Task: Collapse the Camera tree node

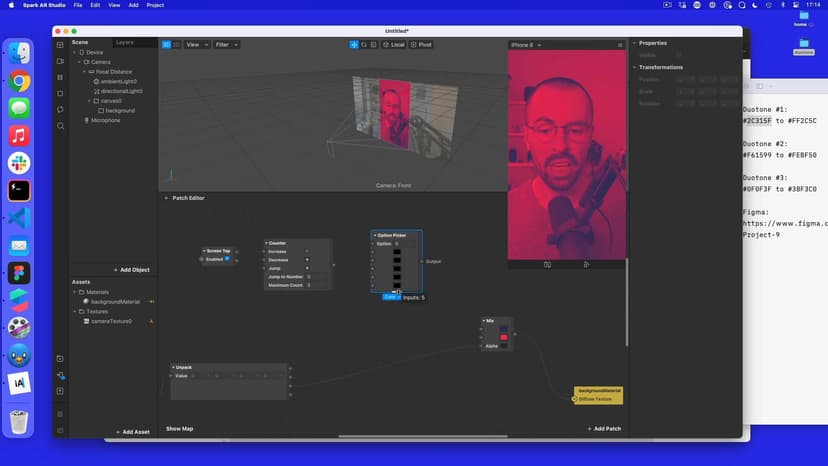Action: (79, 62)
